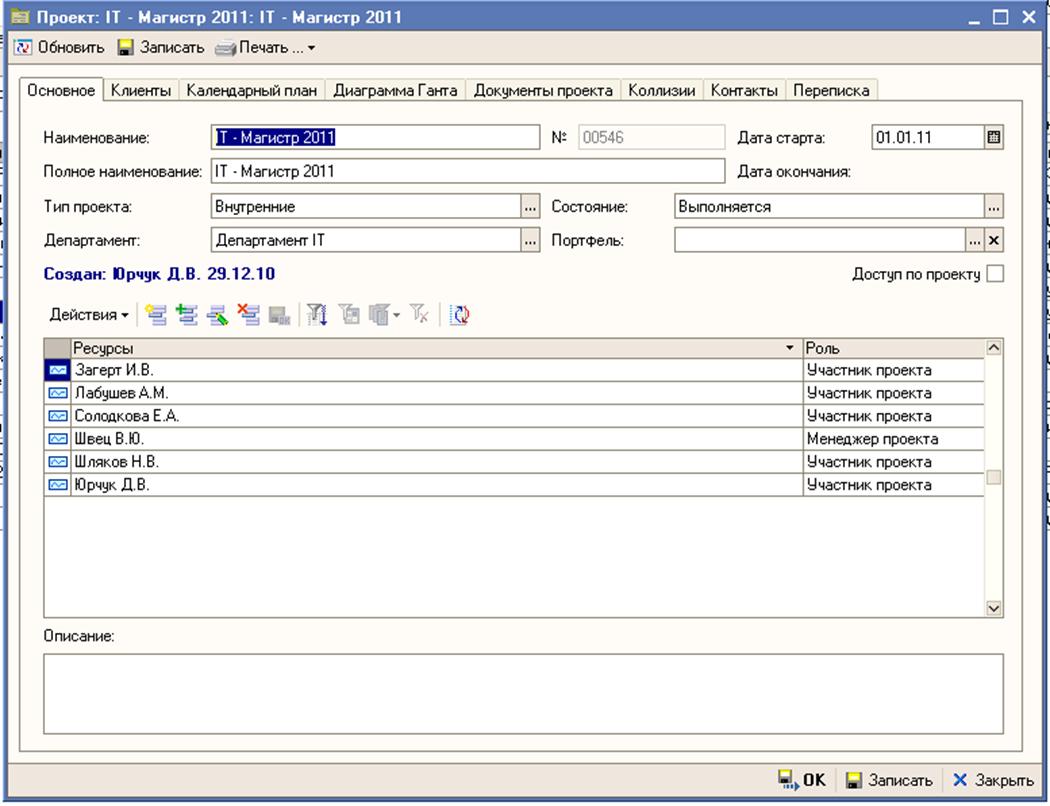Open Департамент selection with ellipsis button

(x=530, y=240)
